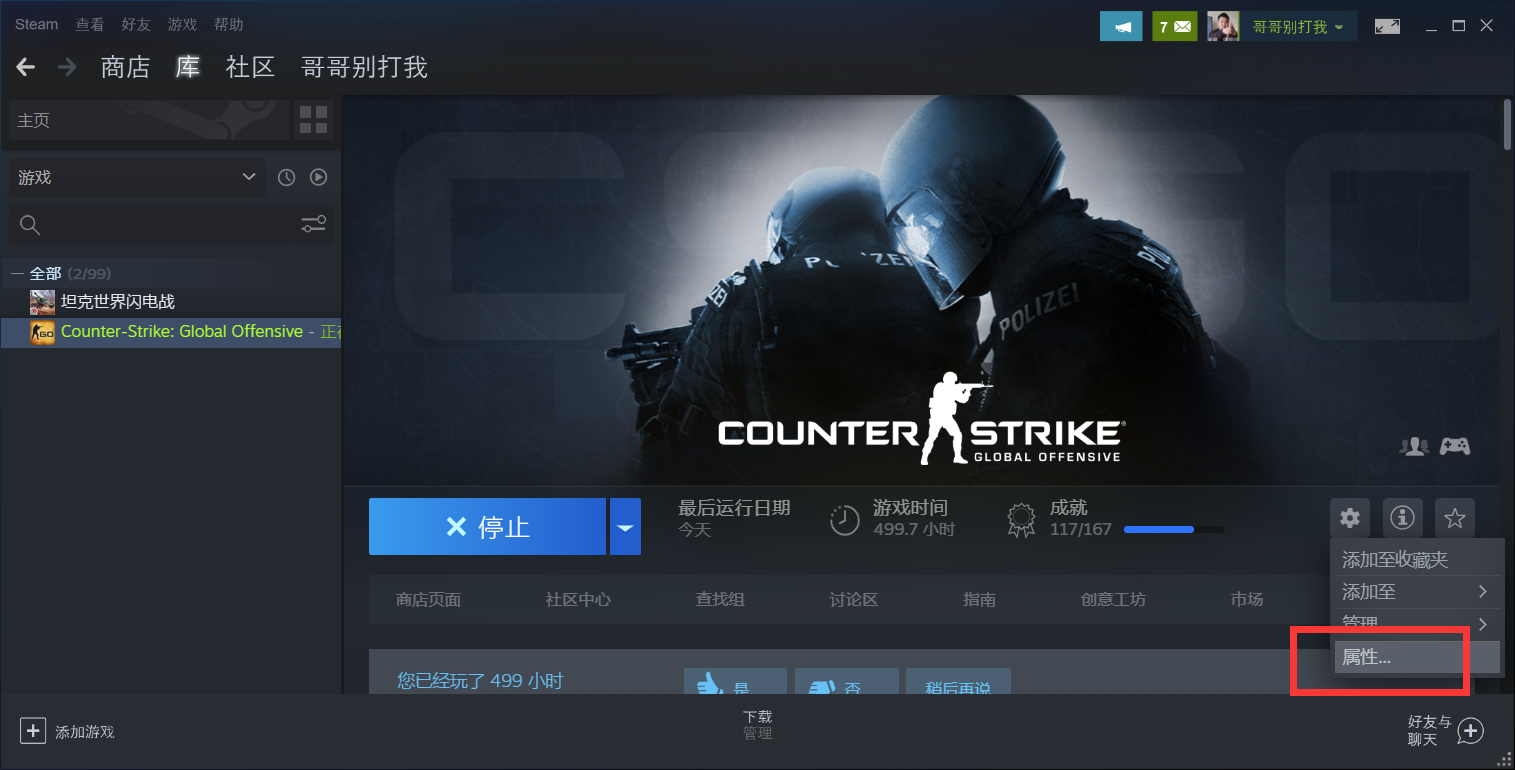Open the account name dropdown 哥哥别打我
1515x770 pixels.
(x=1300, y=26)
